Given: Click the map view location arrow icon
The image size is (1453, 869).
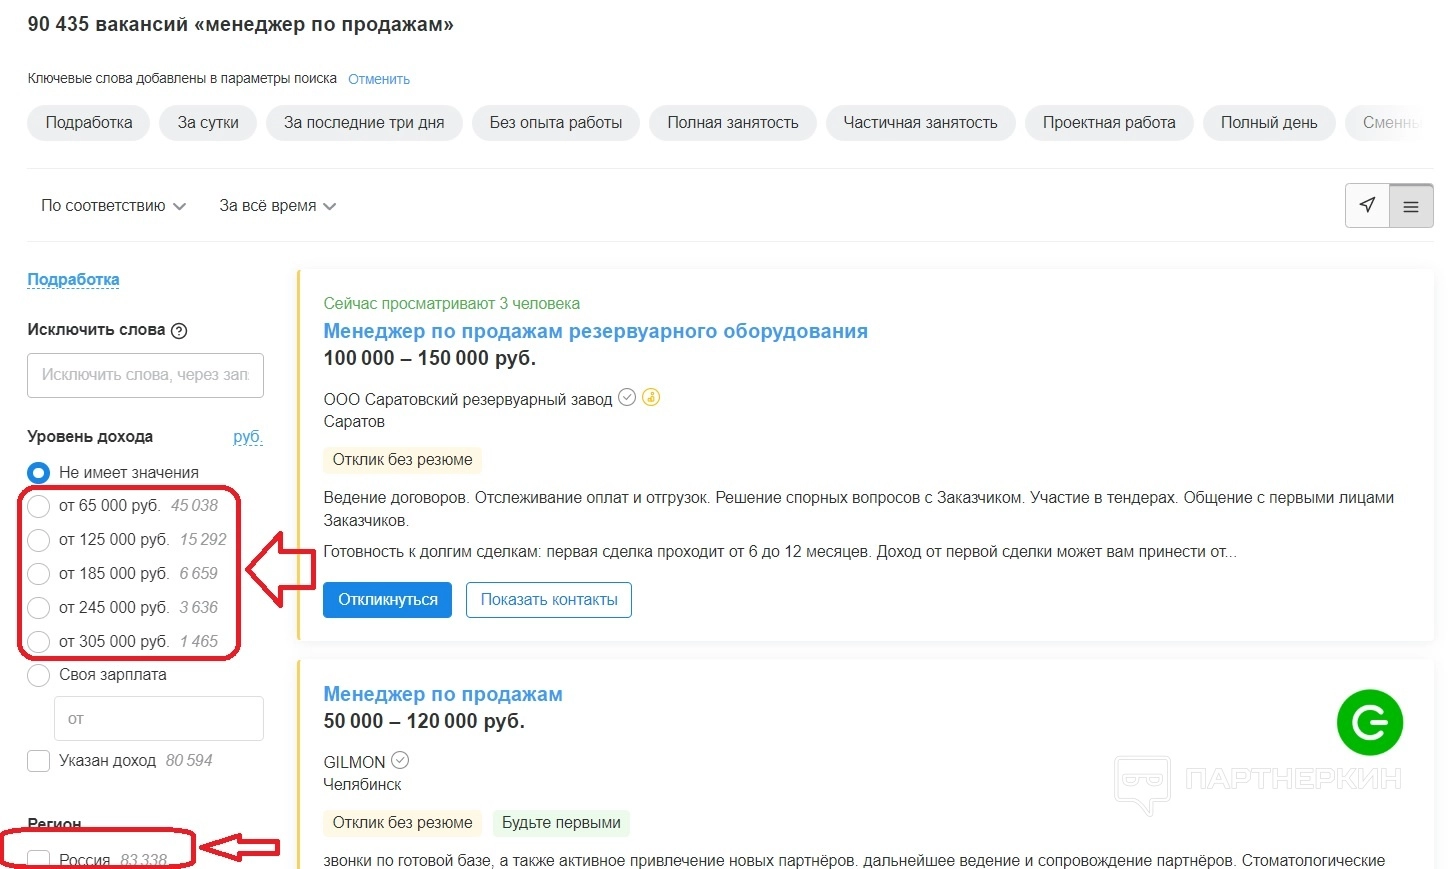Looking at the screenshot, I should tap(1367, 206).
